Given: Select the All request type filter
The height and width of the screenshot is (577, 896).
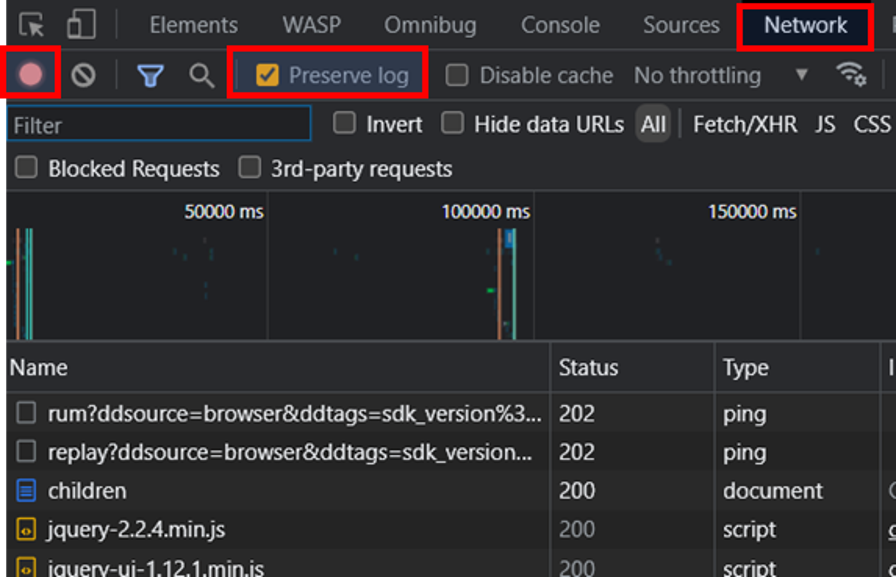Looking at the screenshot, I should pyautogui.click(x=653, y=124).
